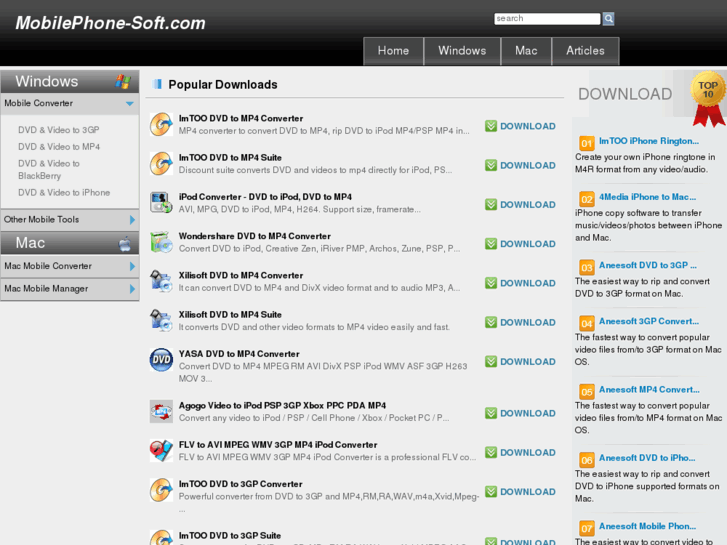The image size is (727, 545).
Task: Click the ImTOO DVD to MP4 Converter disc icon
Action: click(x=161, y=124)
